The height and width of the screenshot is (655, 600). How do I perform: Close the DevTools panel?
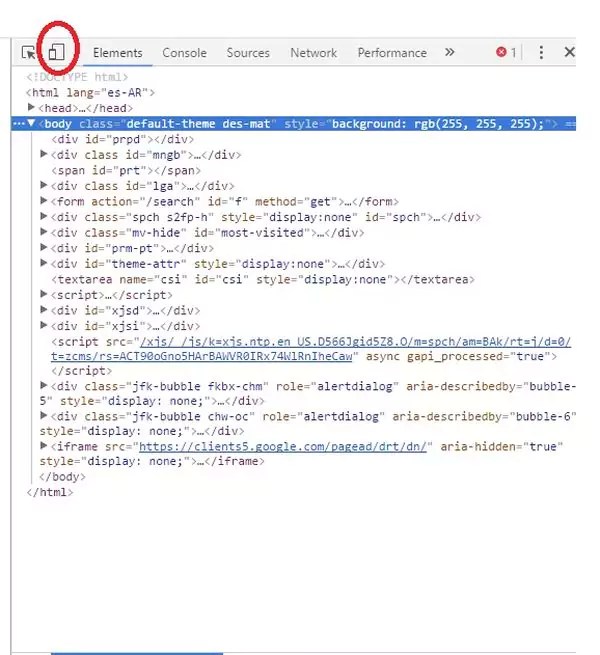pos(569,52)
